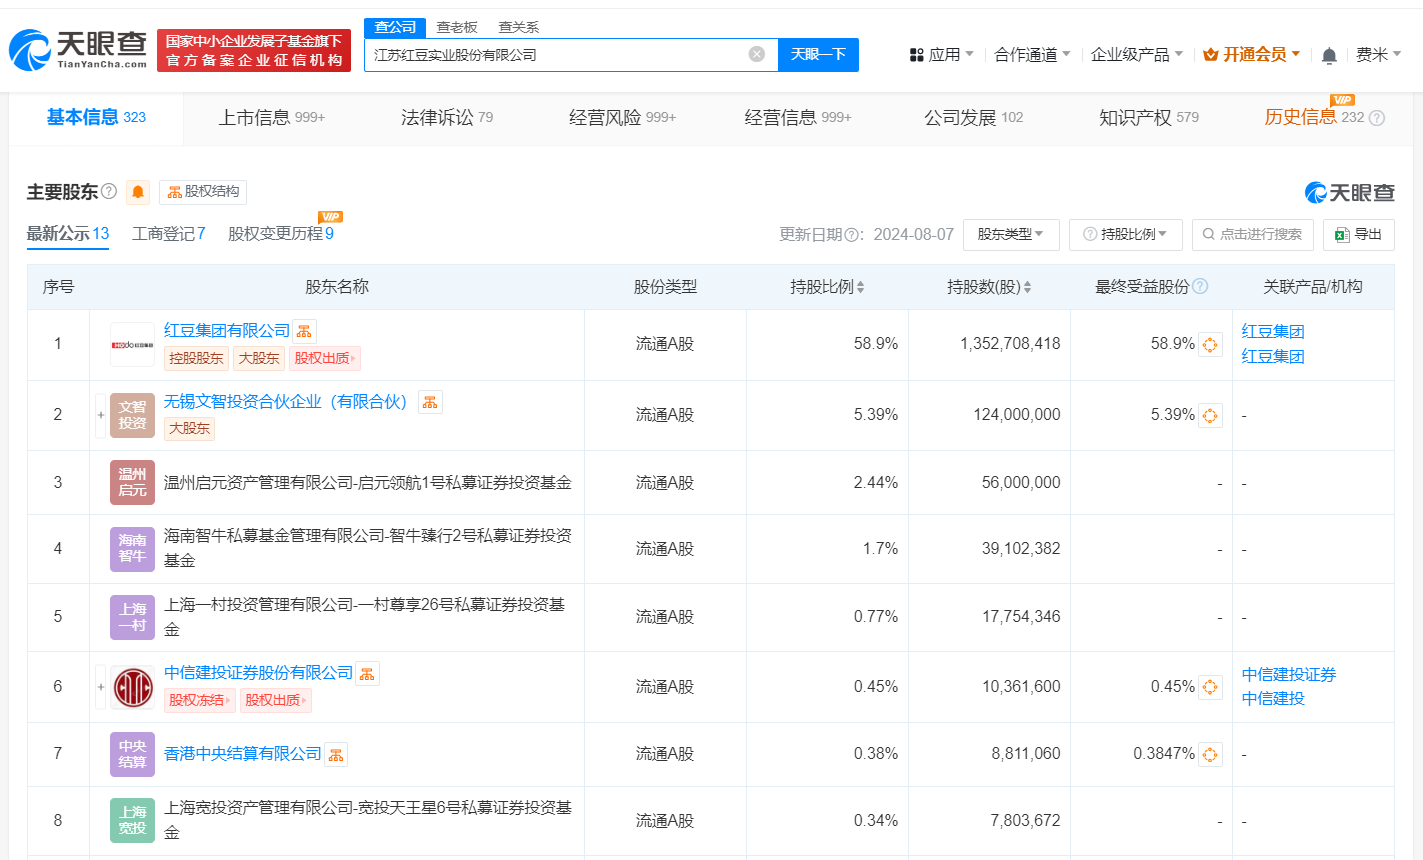Open 应用 dropdown menu
The width and height of the screenshot is (1423, 860).
[x=941, y=55]
